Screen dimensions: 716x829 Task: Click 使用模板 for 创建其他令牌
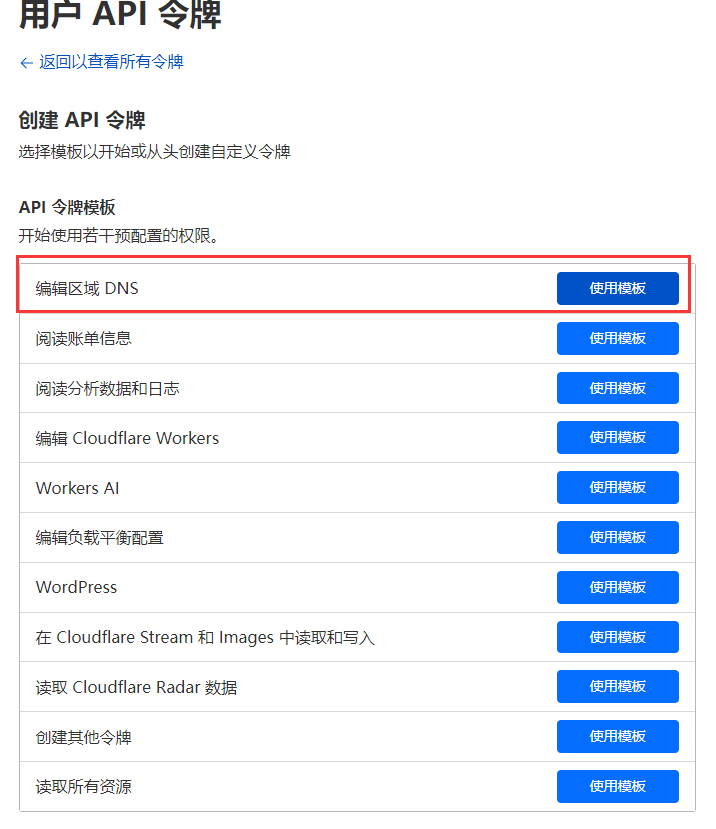617,737
